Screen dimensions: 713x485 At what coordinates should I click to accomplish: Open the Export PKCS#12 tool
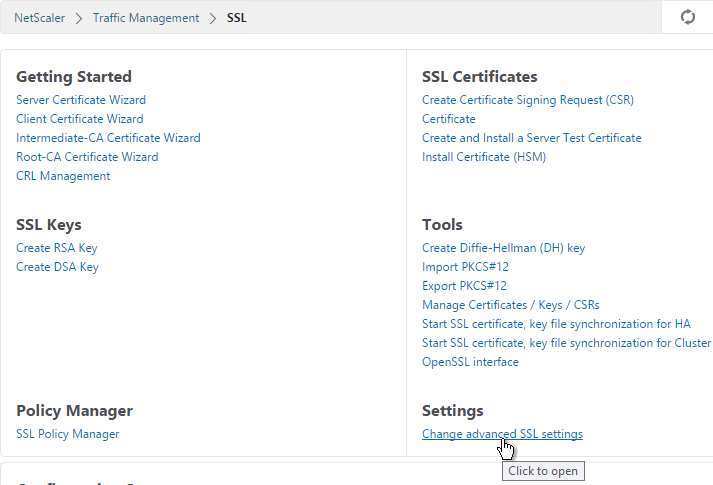tap(464, 286)
